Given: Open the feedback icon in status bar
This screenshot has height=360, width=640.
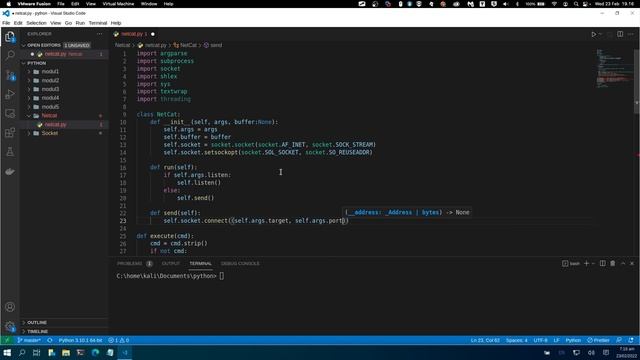Looking at the screenshot, I should click(x=619, y=340).
